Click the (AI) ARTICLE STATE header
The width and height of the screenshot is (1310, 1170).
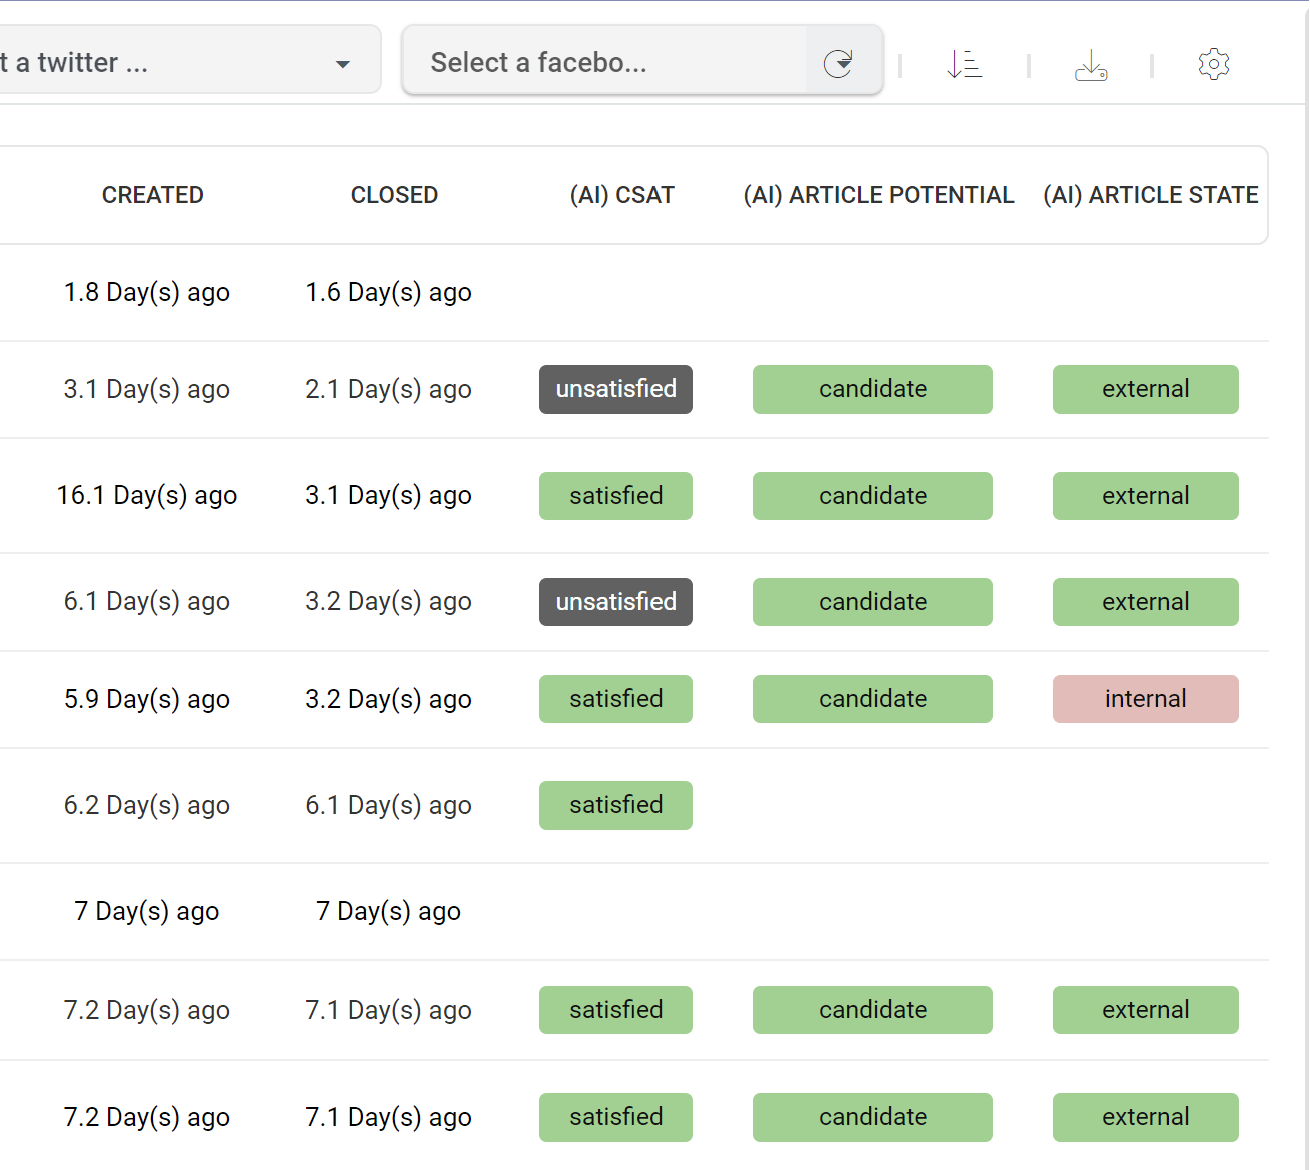point(1150,195)
